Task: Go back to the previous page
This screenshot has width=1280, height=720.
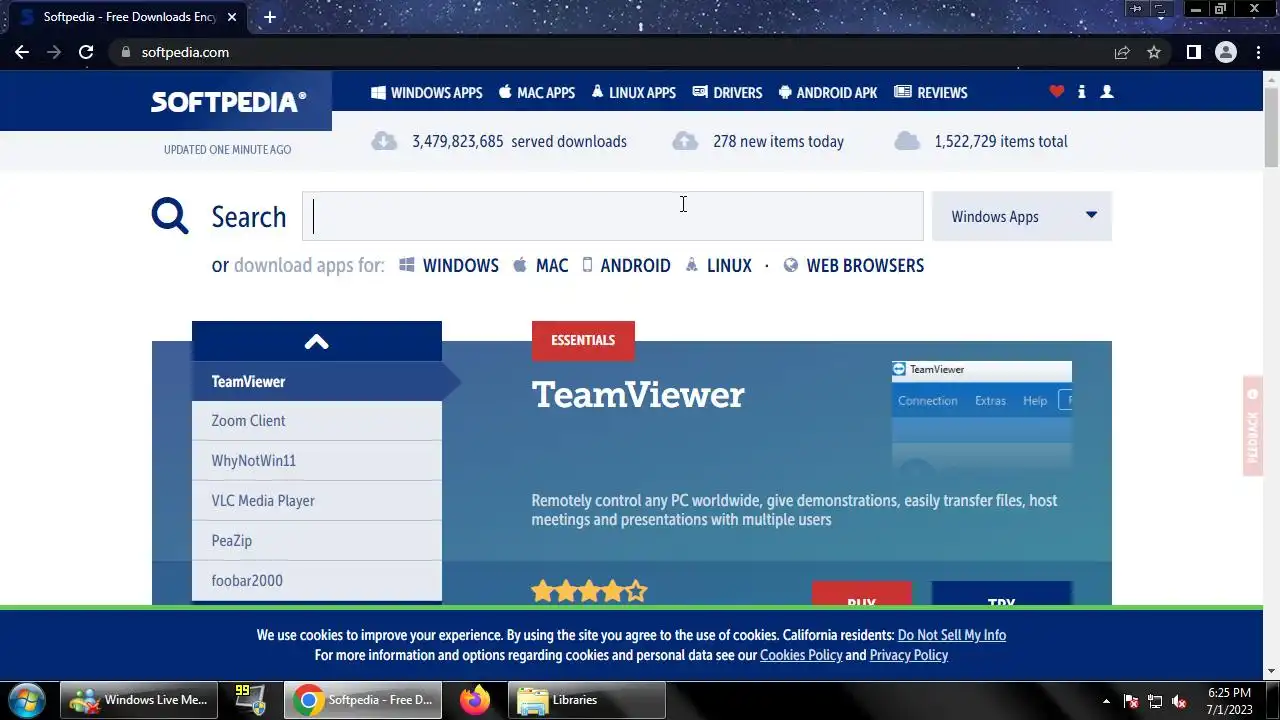Action: (x=22, y=52)
